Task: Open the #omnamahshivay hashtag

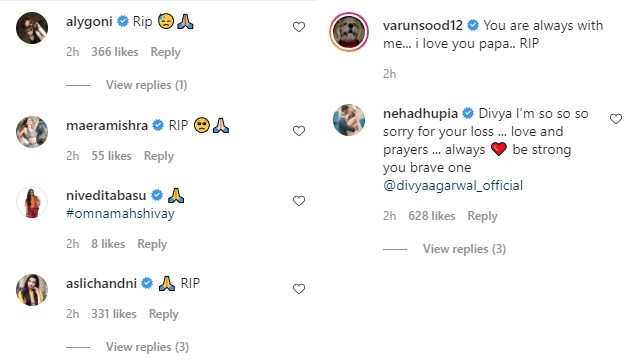Action: (120, 213)
